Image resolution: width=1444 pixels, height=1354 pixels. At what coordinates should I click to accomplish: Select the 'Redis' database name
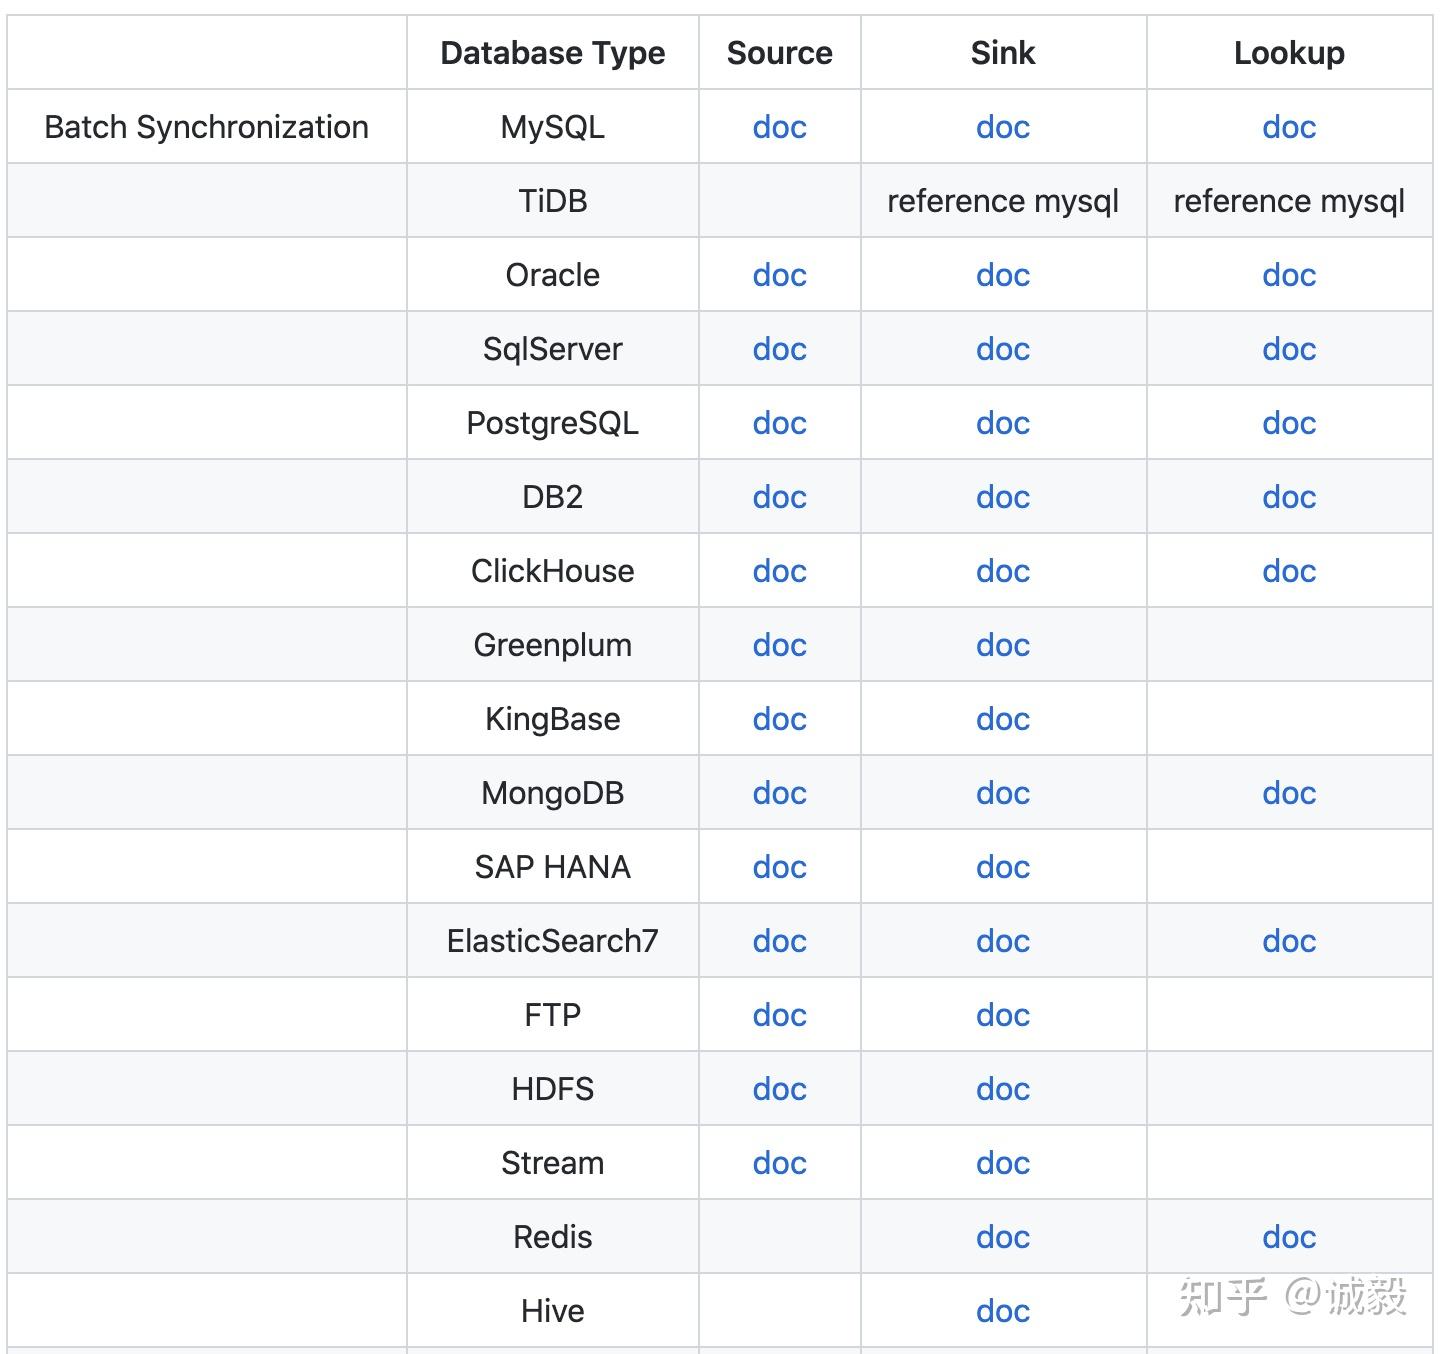click(553, 1237)
